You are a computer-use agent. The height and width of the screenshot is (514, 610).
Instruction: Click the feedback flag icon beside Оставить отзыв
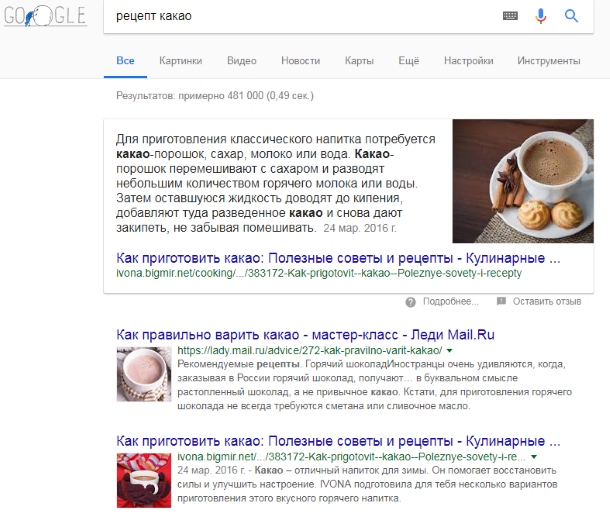click(x=501, y=301)
